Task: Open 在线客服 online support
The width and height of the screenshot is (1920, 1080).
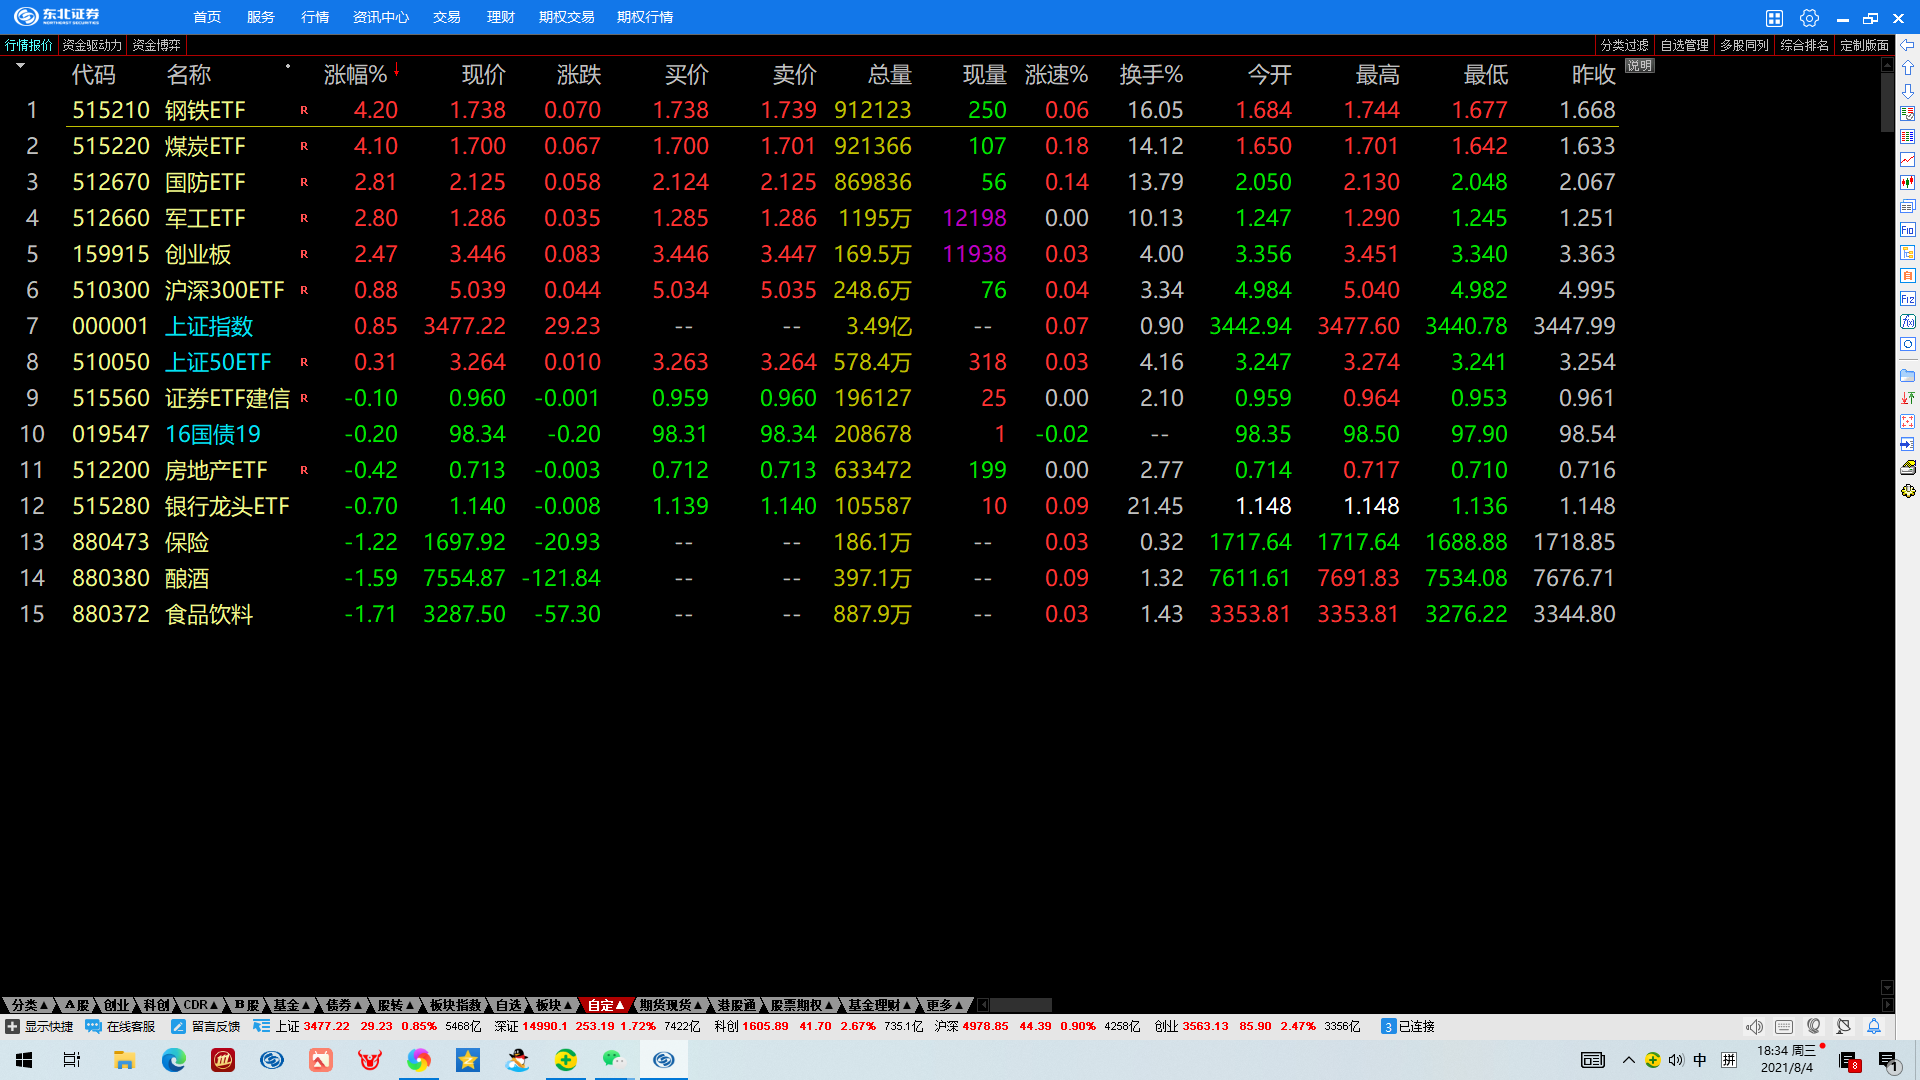Action: (x=121, y=1026)
